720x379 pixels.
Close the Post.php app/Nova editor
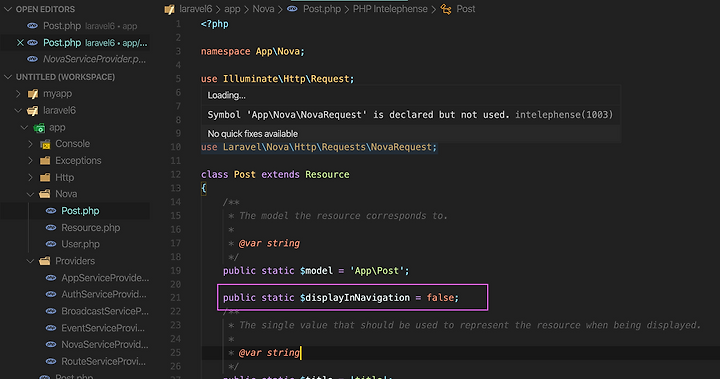(20, 43)
